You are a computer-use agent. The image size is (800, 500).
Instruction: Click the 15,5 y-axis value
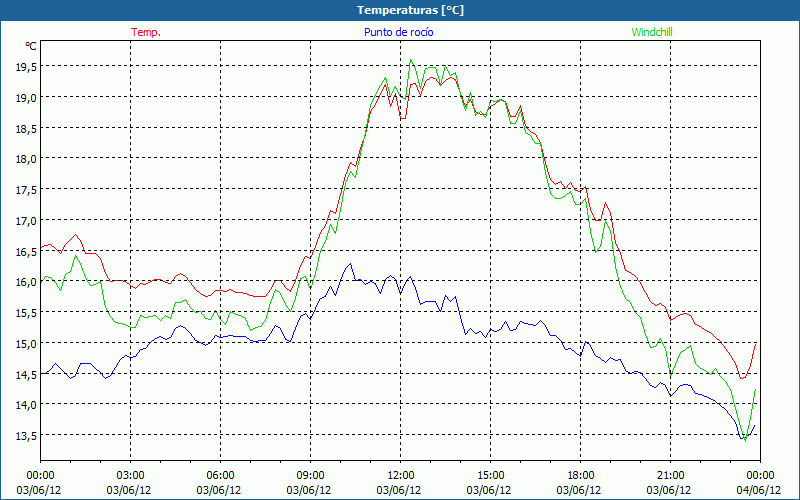[x=26, y=312]
